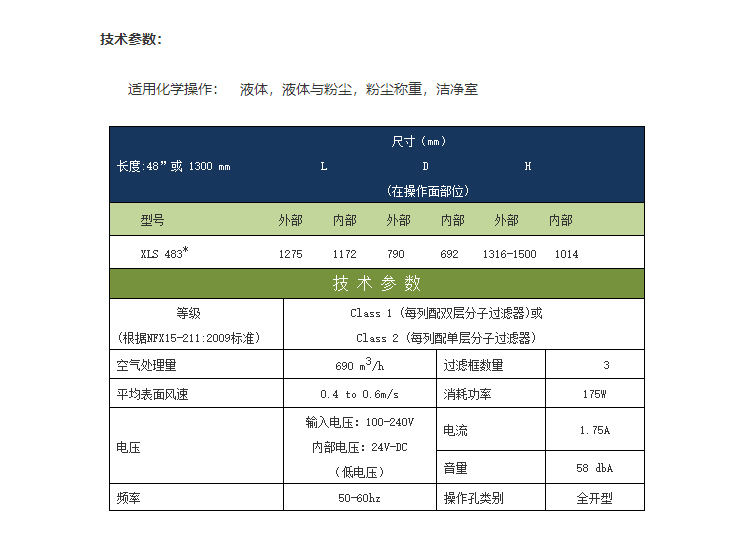
Task: Click the 电压 row label
Action: (x=128, y=448)
